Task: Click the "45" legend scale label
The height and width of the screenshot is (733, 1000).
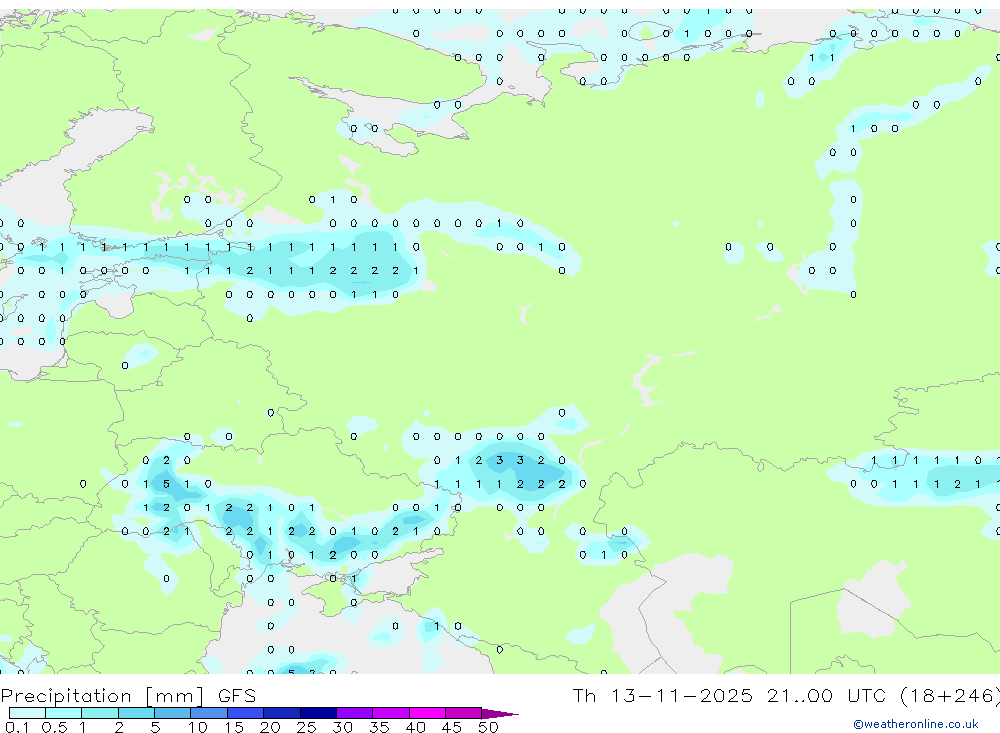Action: 452,727
